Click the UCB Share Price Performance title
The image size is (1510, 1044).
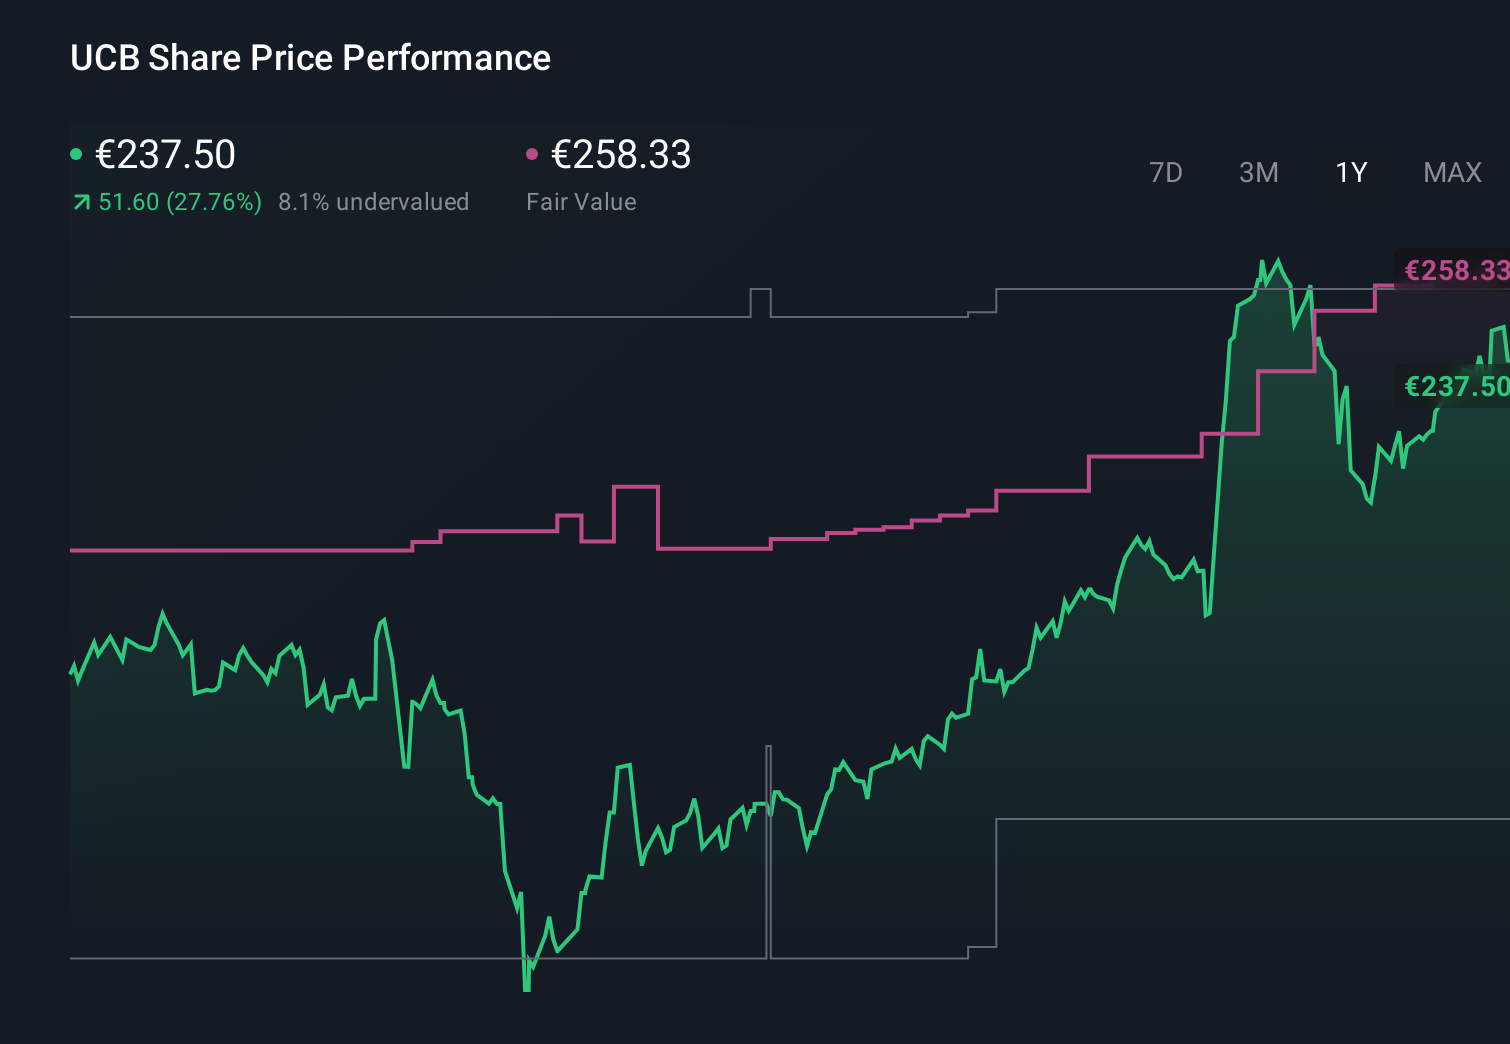coord(310,58)
